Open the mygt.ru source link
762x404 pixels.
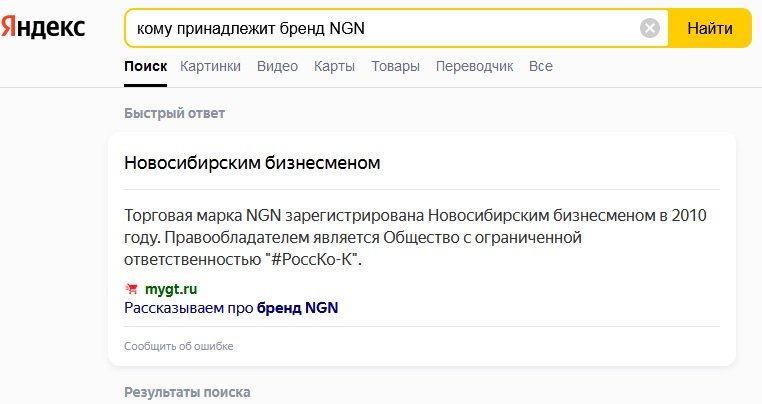(171, 289)
